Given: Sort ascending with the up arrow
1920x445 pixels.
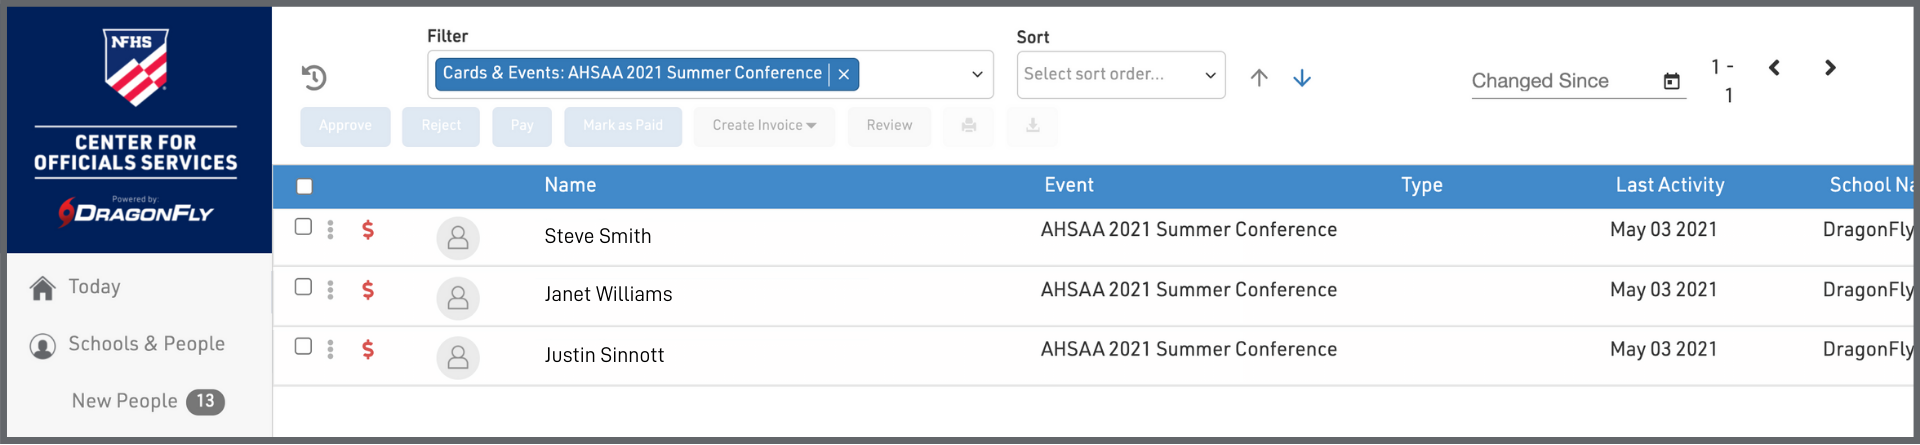Looking at the screenshot, I should 1259,78.
